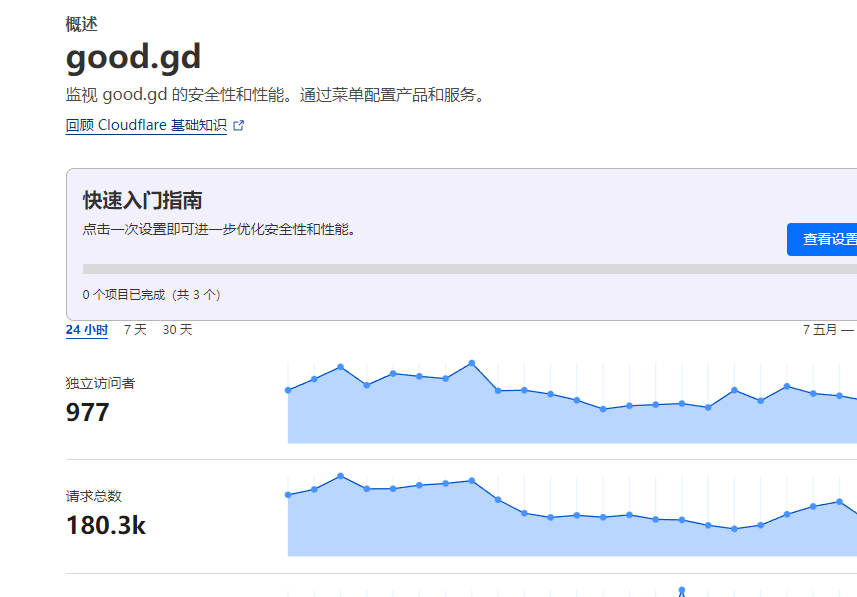The height and width of the screenshot is (597, 857).
Task: Click the external link icon beside Cloudflare 基础知识
Action: [238, 126]
